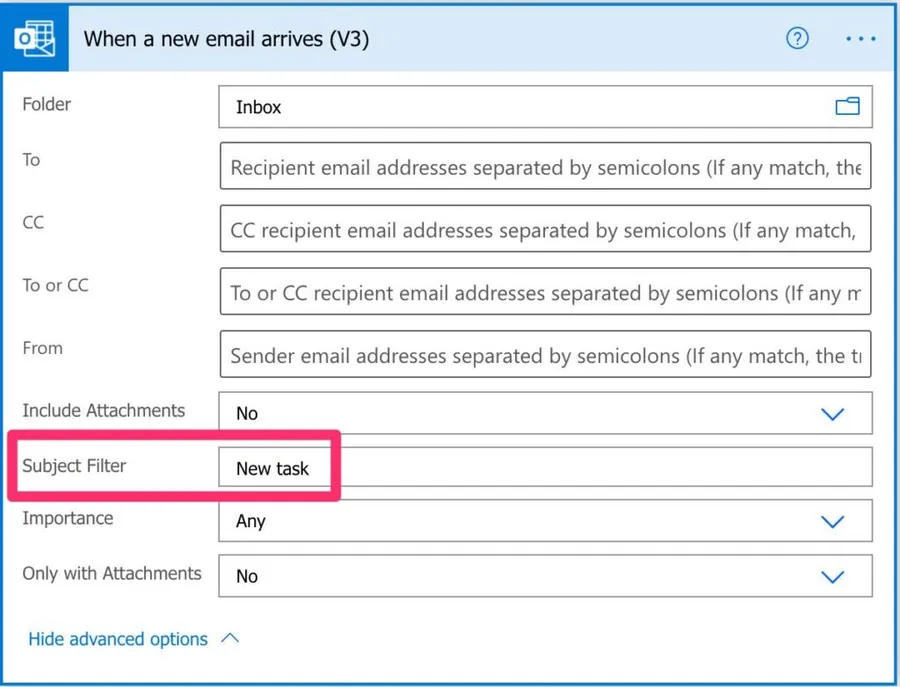Click the 'Subject Filter' label
This screenshot has height=687, width=900.
pyautogui.click(x=75, y=466)
